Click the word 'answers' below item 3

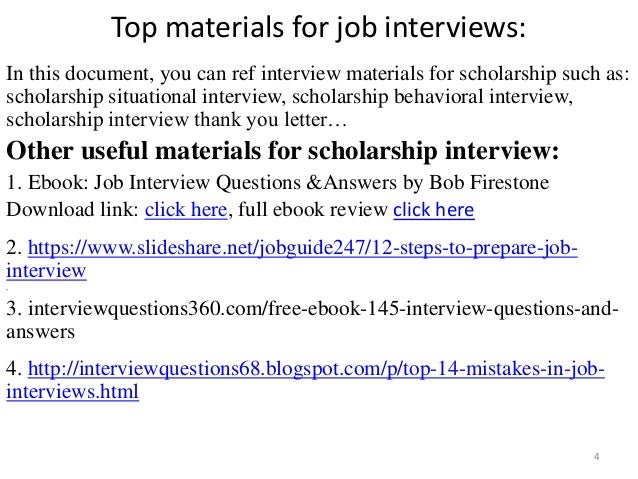tap(41, 332)
